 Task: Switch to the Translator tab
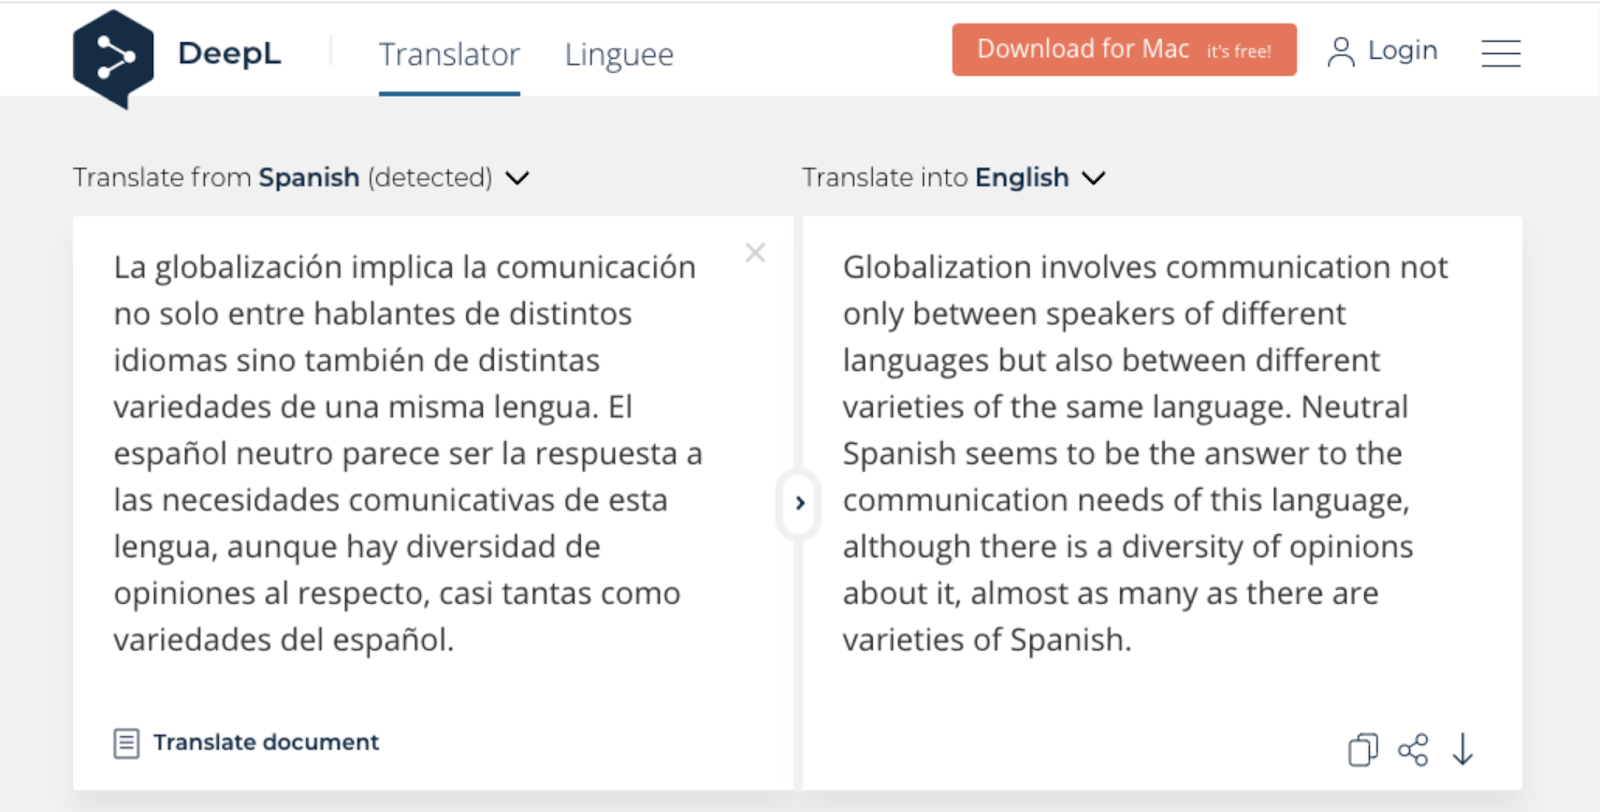tap(449, 54)
